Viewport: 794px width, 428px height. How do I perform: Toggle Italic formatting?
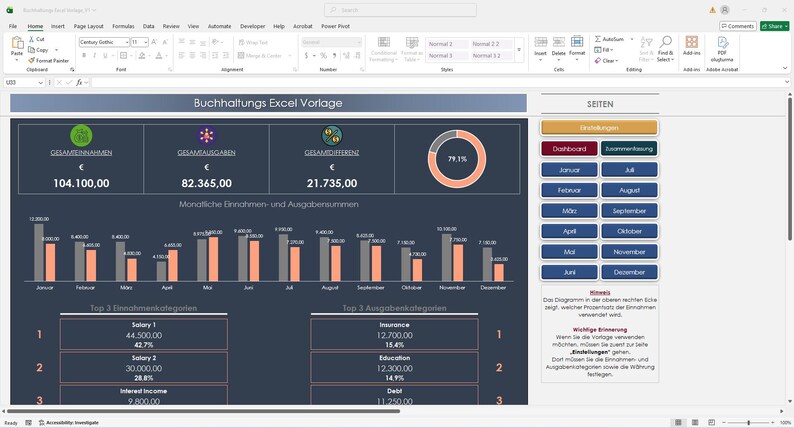(94, 55)
